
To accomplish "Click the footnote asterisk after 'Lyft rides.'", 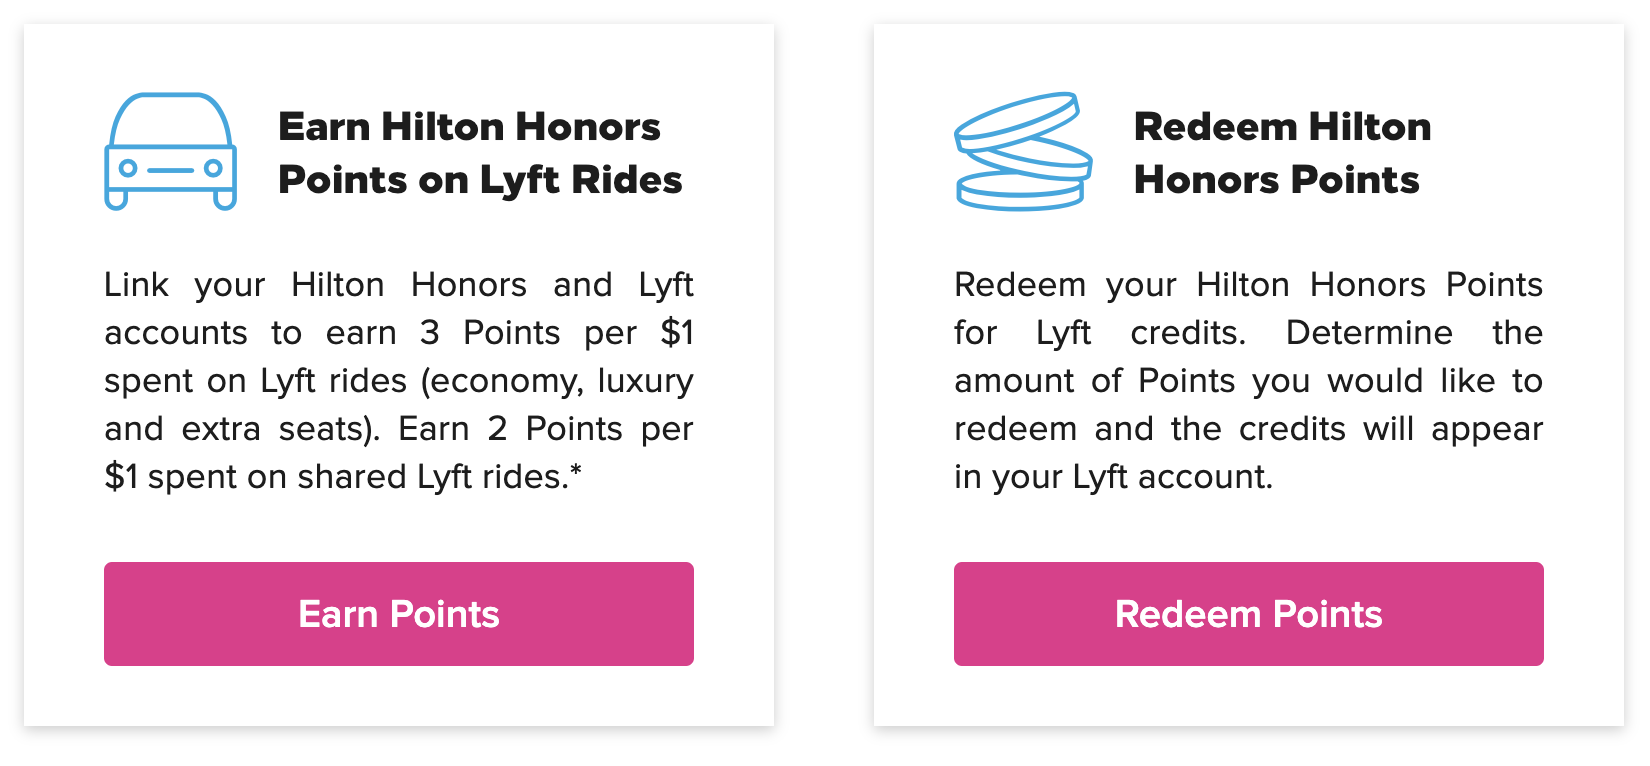I will 576,469.
